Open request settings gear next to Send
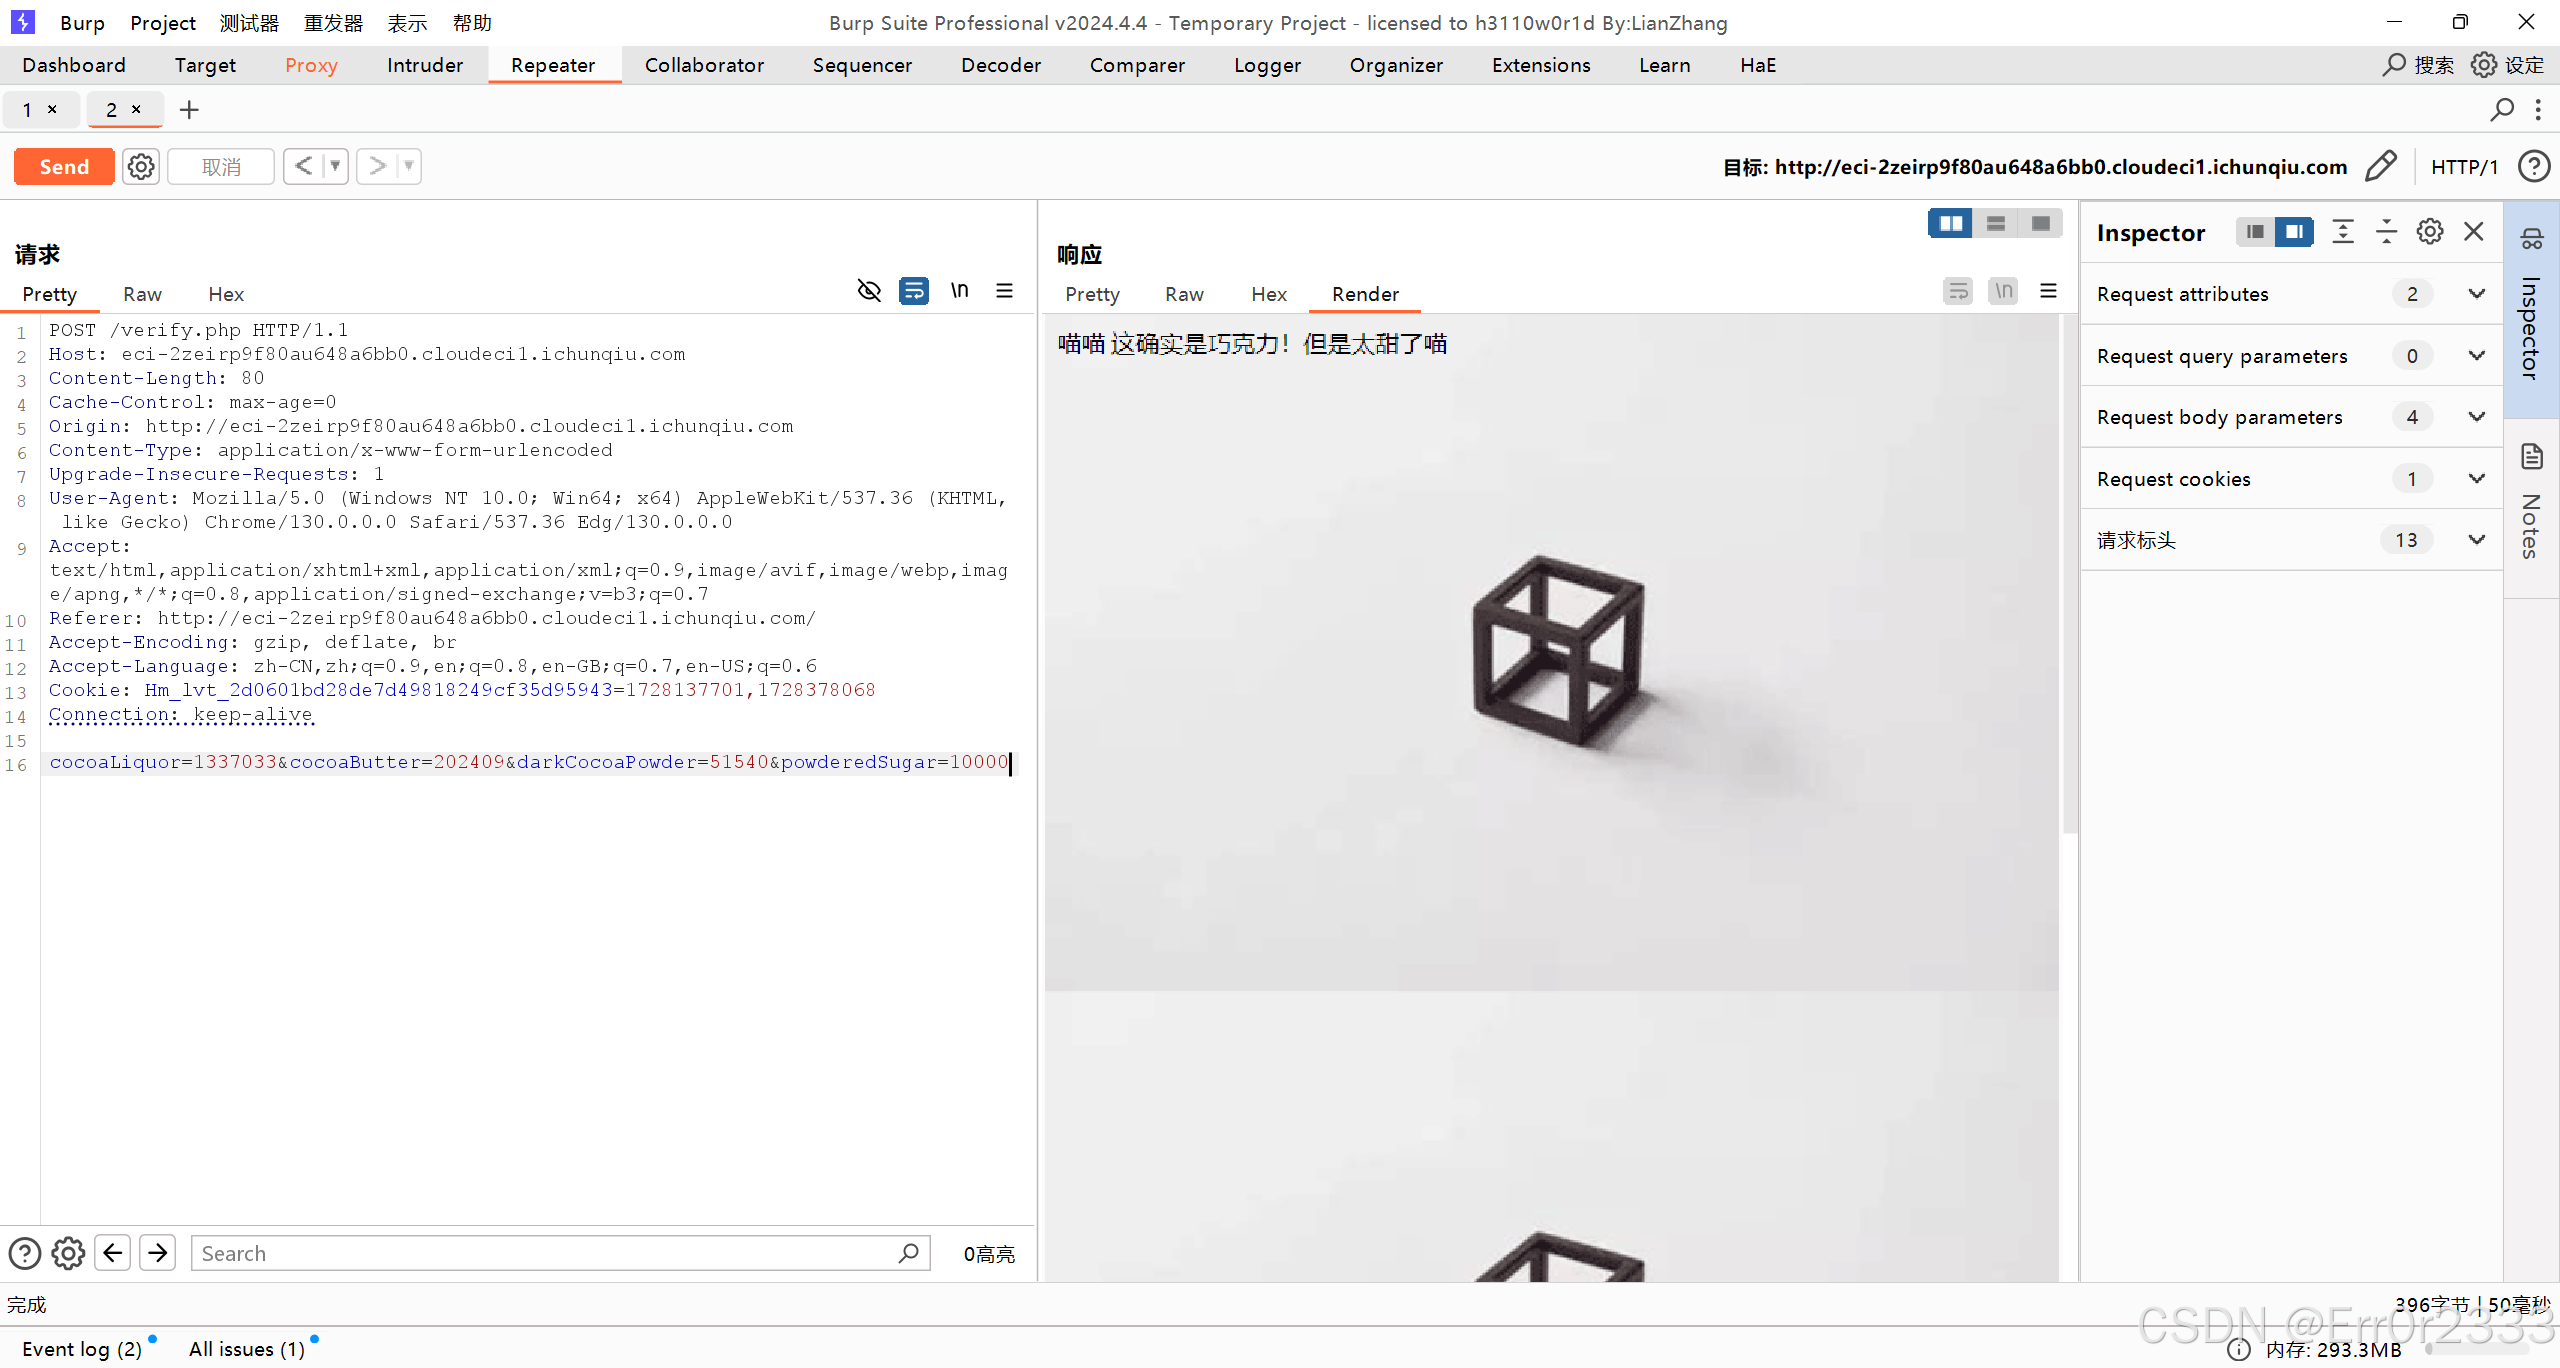Viewport: 2560px width, 1368px height. coord(141,166)
